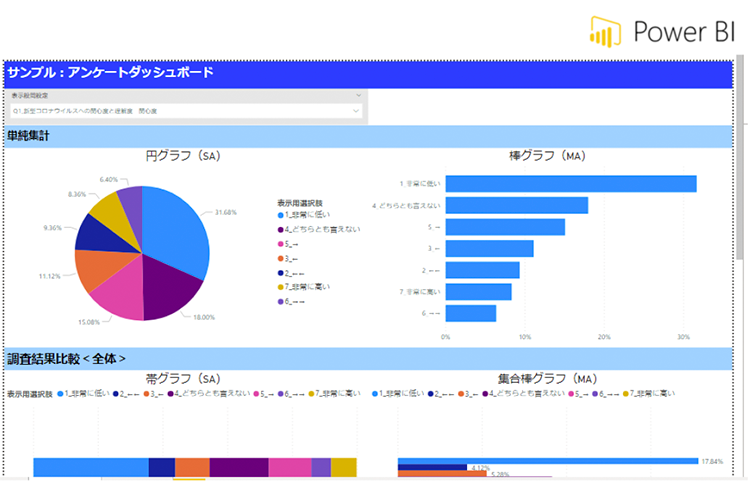Select the shortest bar labeled 6.→→
750x494 pixels.
coord(470,313)
